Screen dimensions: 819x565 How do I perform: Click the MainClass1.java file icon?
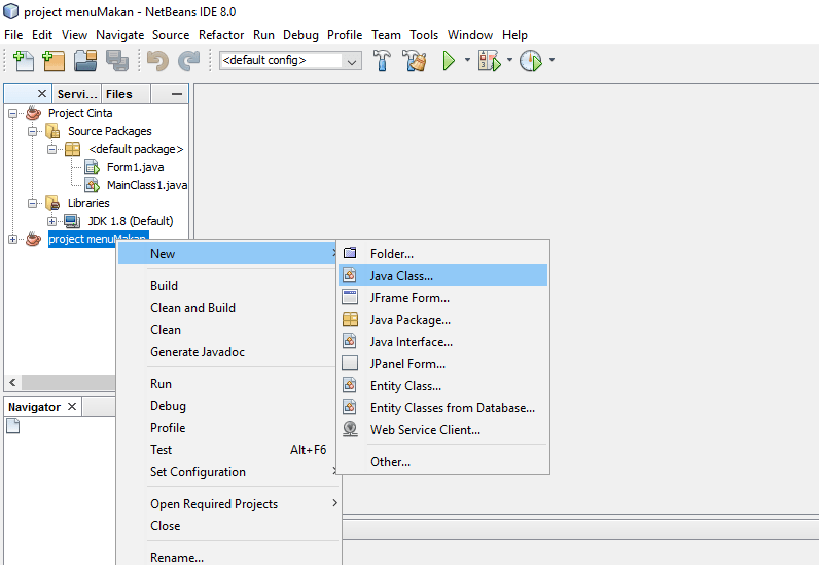92,185
